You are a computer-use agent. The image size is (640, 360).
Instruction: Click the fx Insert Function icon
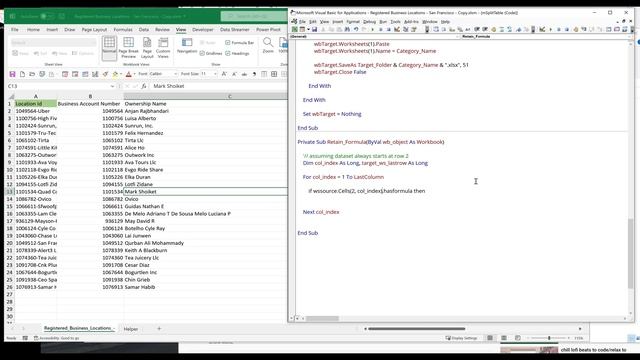pos(144,86)
